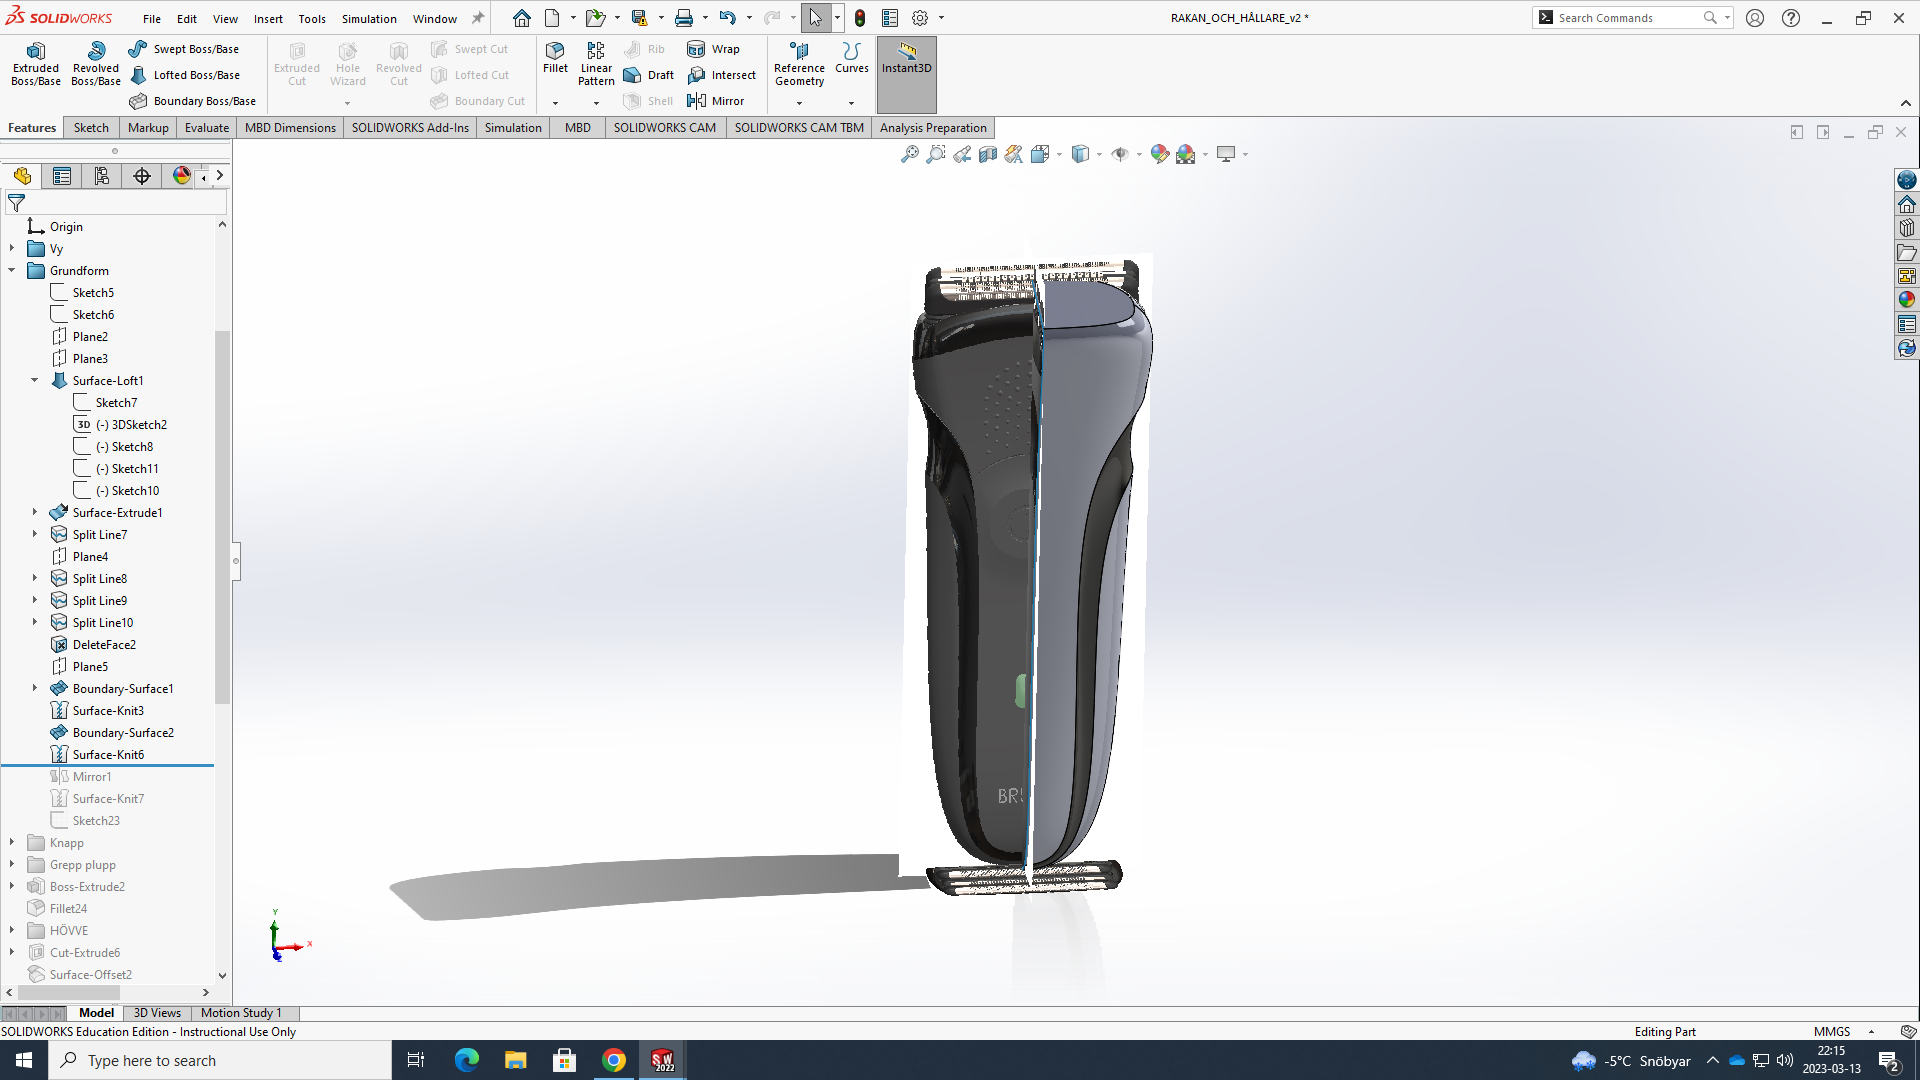Open the DisplayManager appearance sphere tab
This screenshot has height=1080, width=1920.
(181, 176)
